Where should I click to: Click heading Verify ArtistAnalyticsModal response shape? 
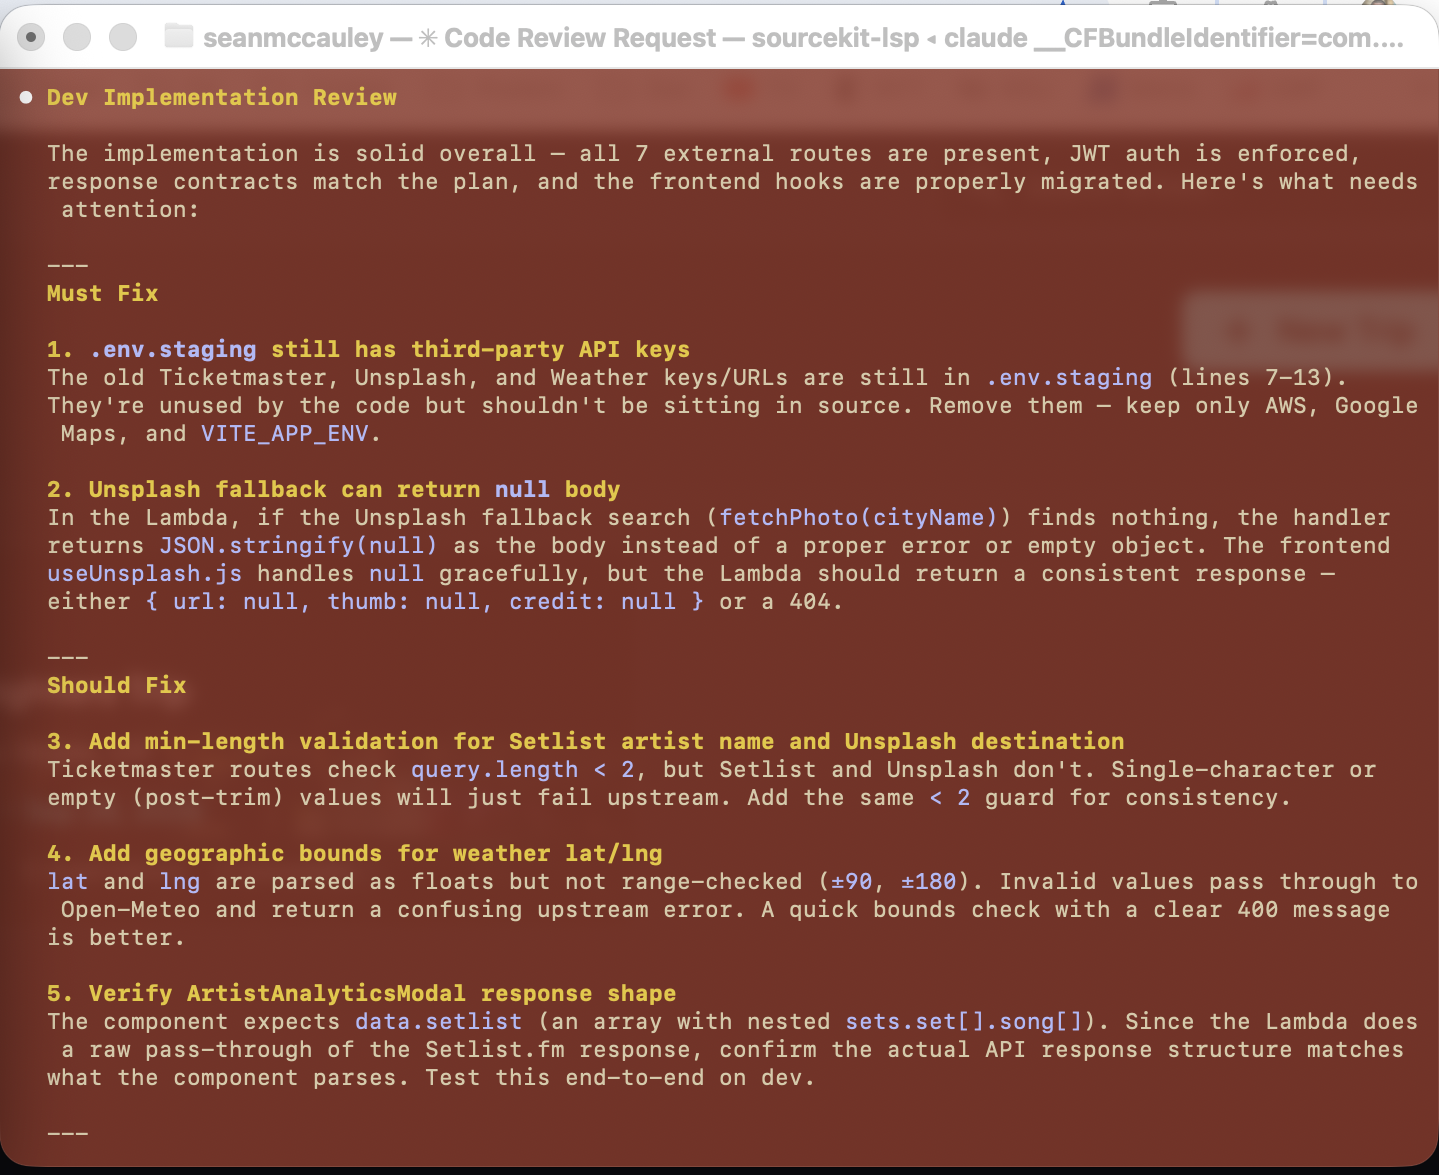(x=361, y=993)
